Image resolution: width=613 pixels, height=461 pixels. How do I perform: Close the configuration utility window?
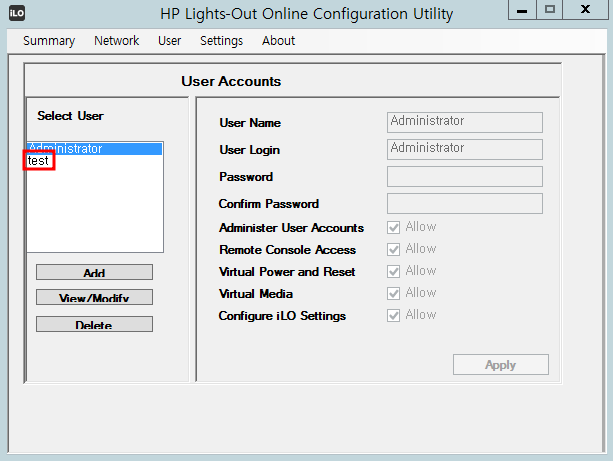585,10
